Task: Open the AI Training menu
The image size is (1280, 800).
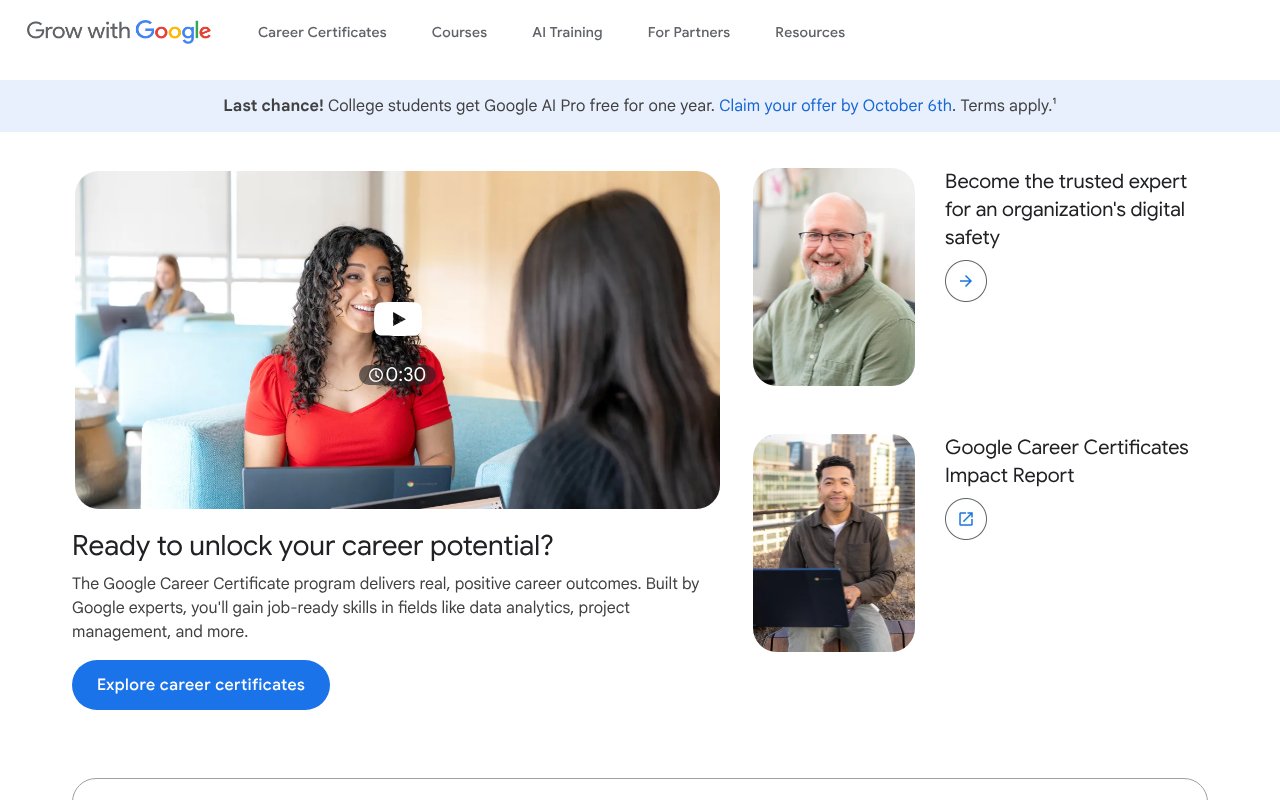Action: (x=567, y=32)
